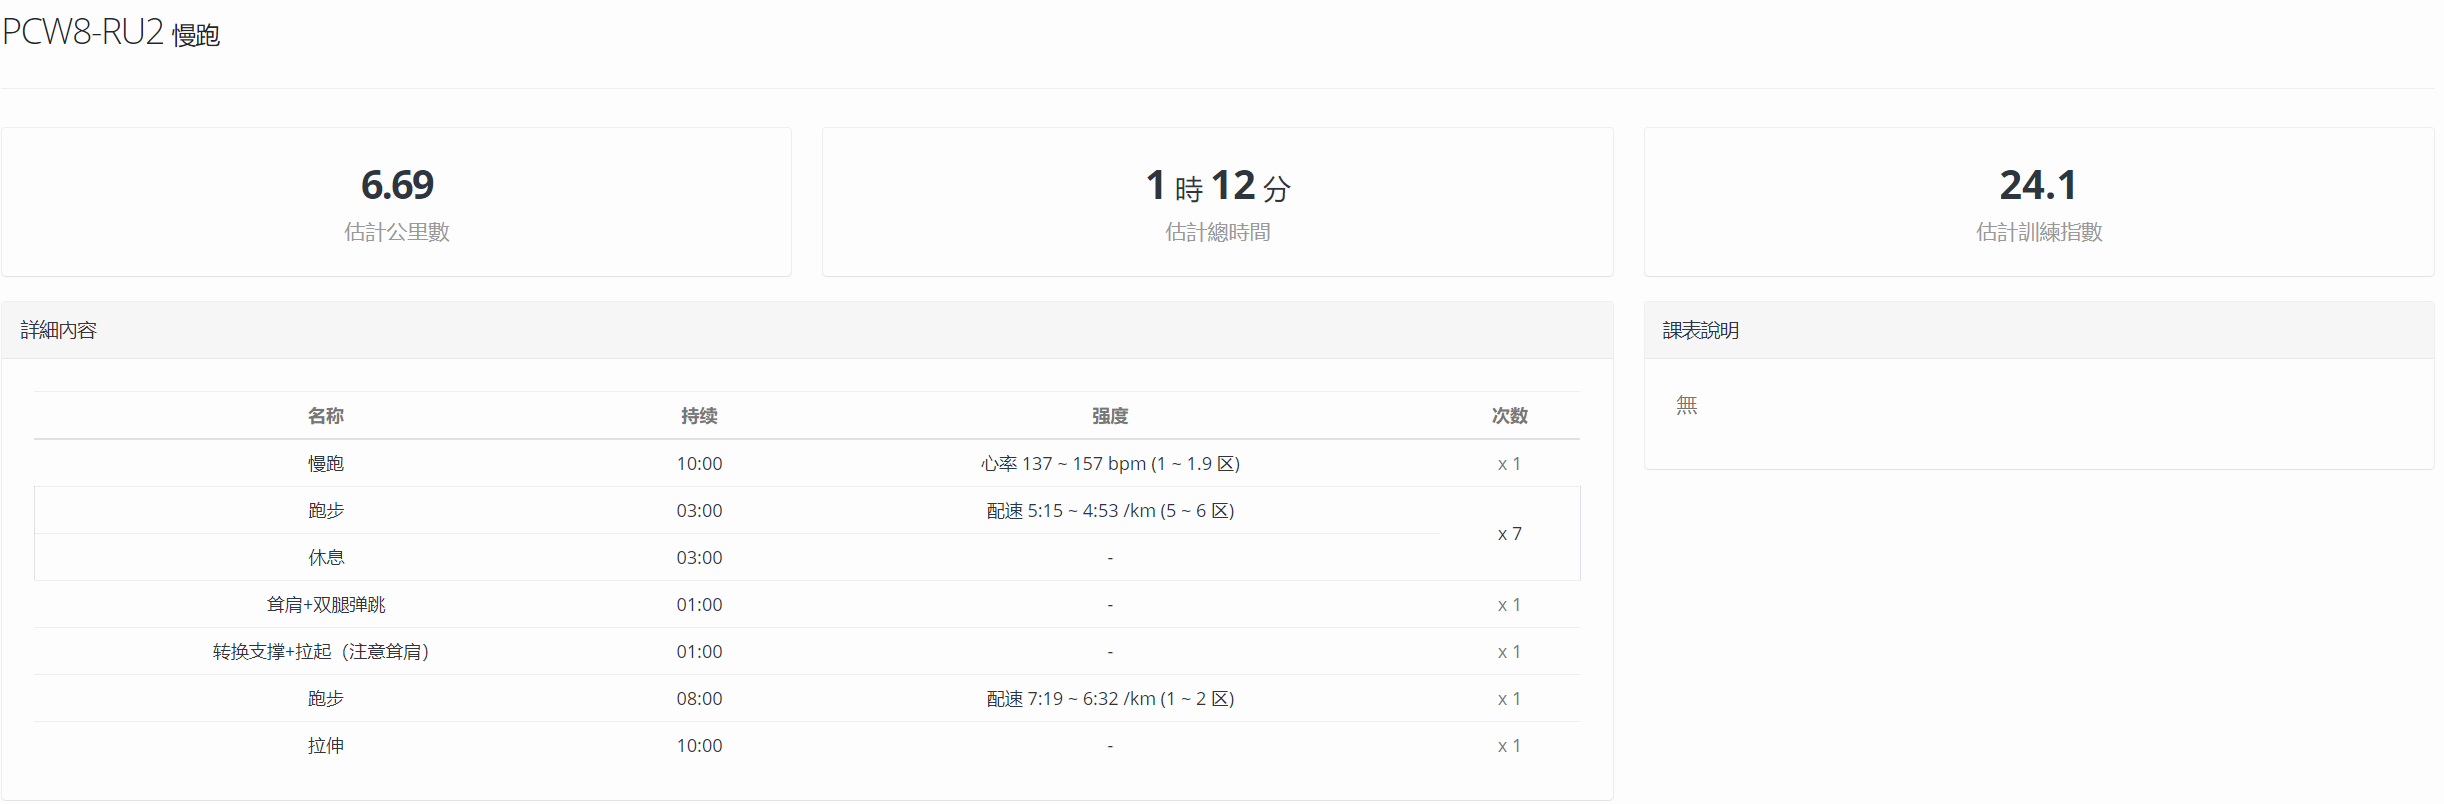Viewport: 2444px width, 804px height.
Task: Click the 24.1 training index card
Action: tap(2038, 202)
